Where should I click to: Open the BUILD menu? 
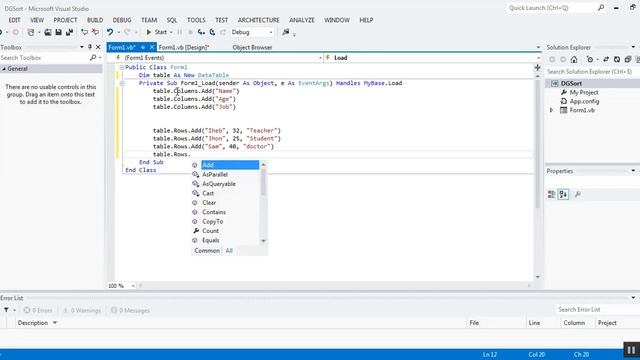point(95,20)
